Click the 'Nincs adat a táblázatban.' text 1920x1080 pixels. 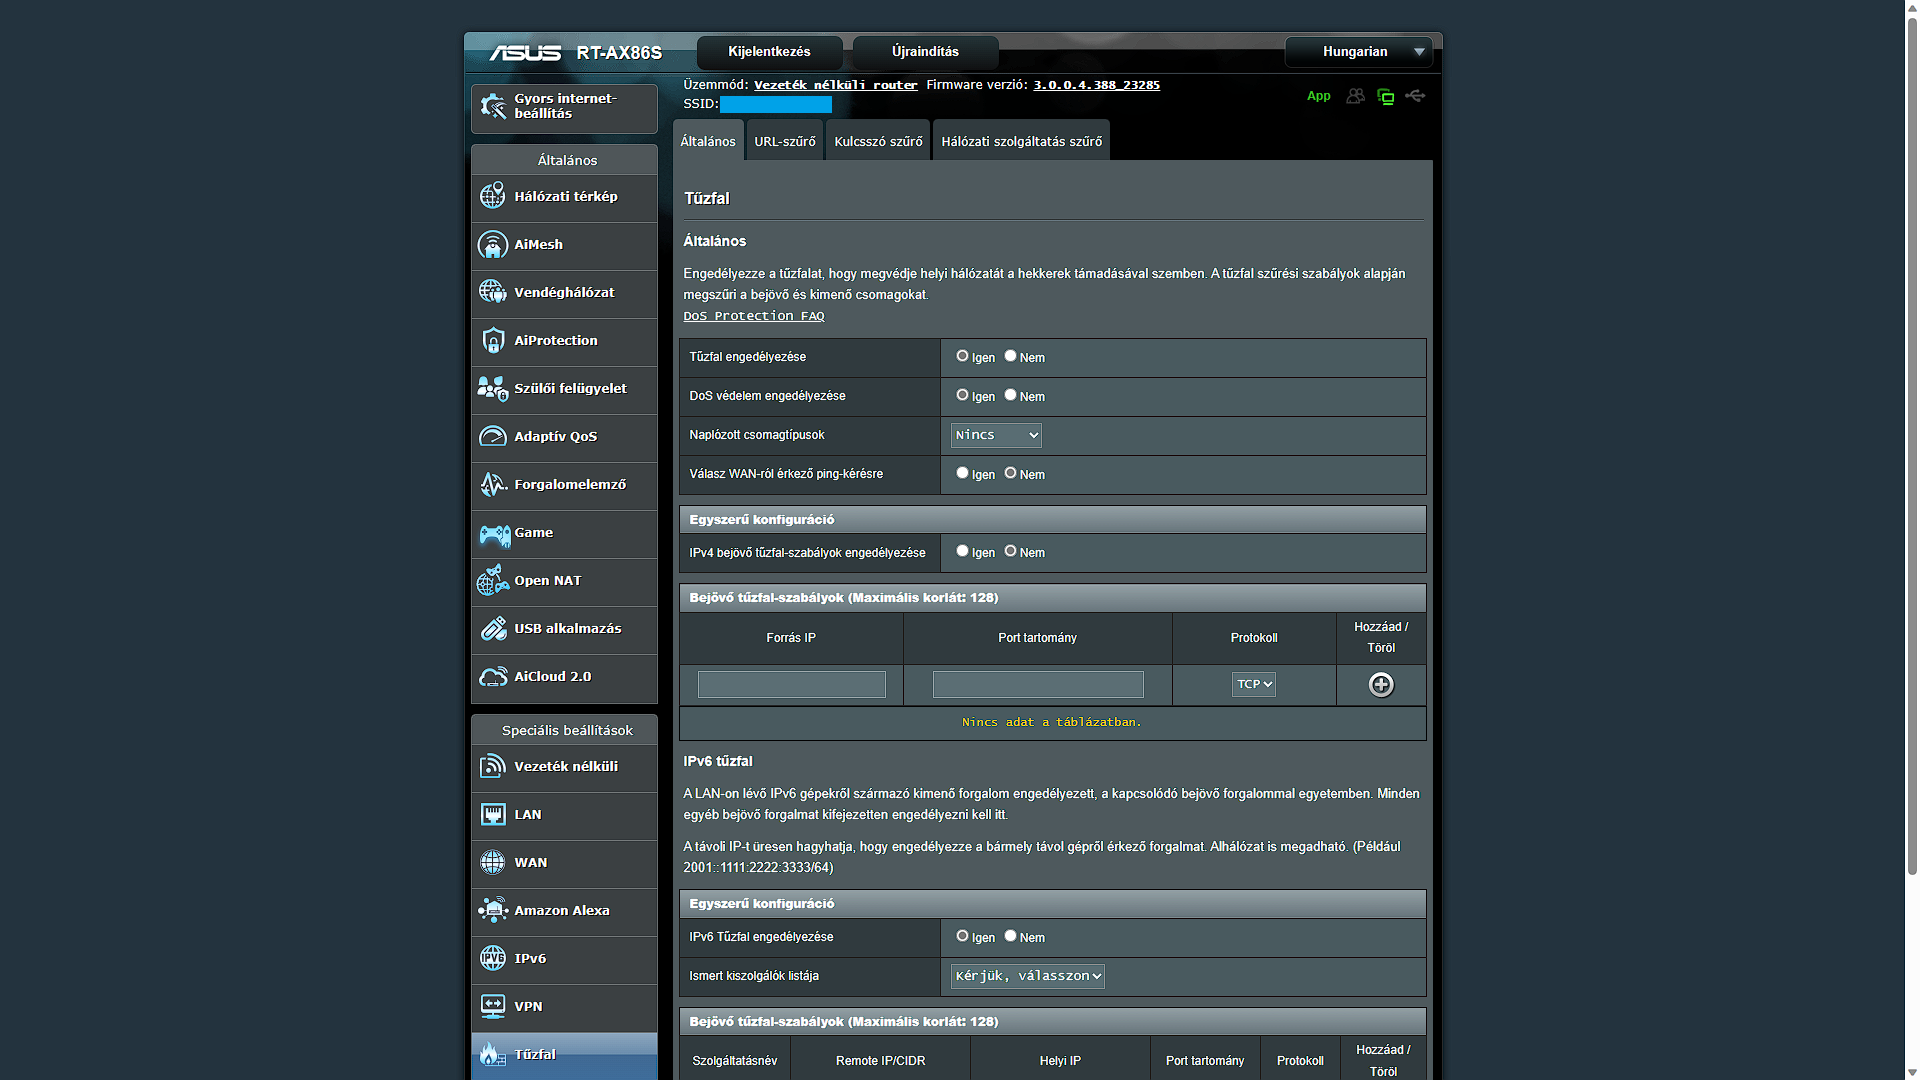point(1051,722)
